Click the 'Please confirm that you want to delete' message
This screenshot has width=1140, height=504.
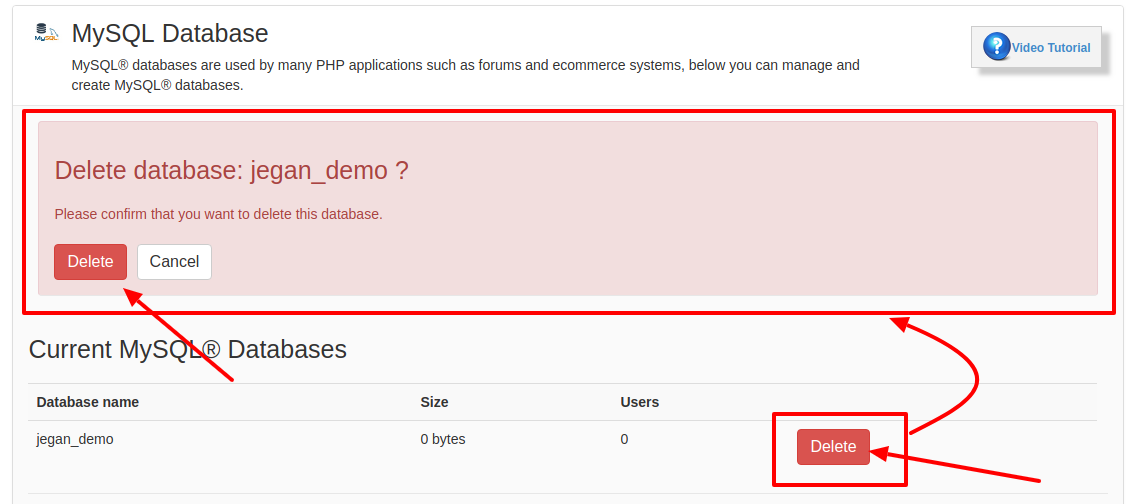click(218, 215)
